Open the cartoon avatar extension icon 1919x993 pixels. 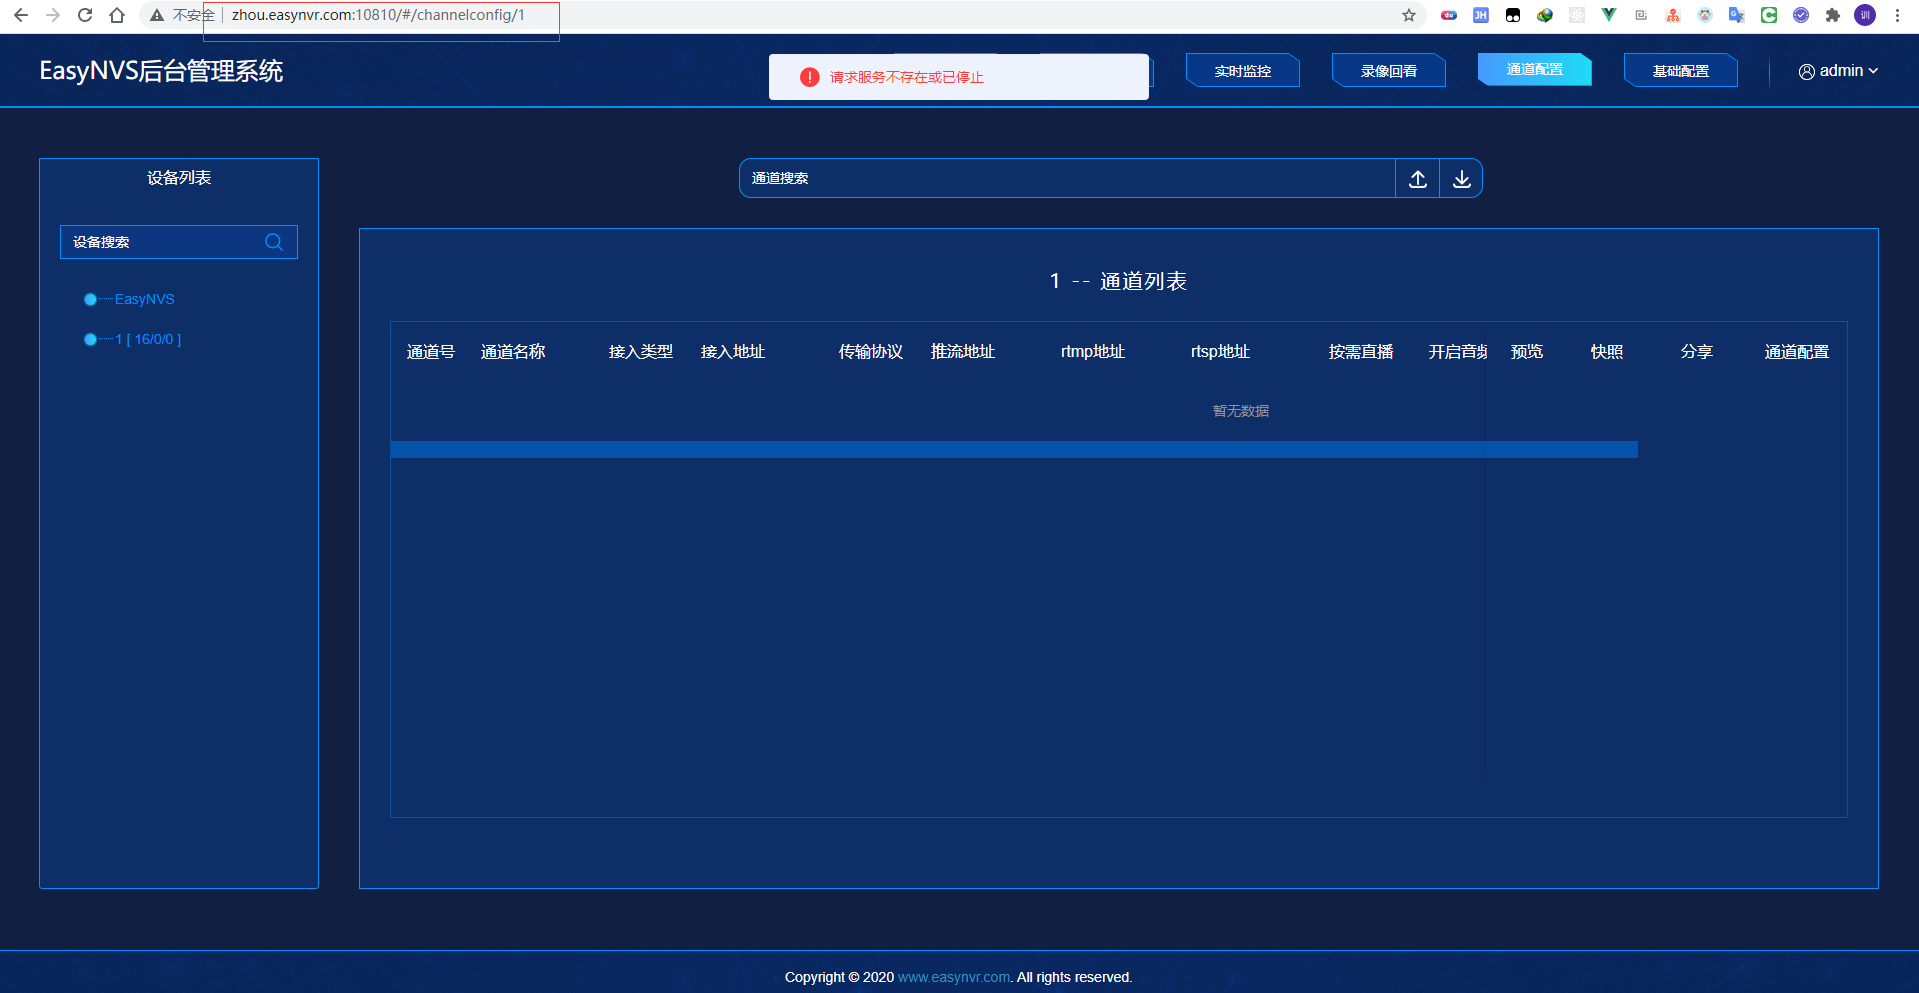click(x=1705, y=15)
